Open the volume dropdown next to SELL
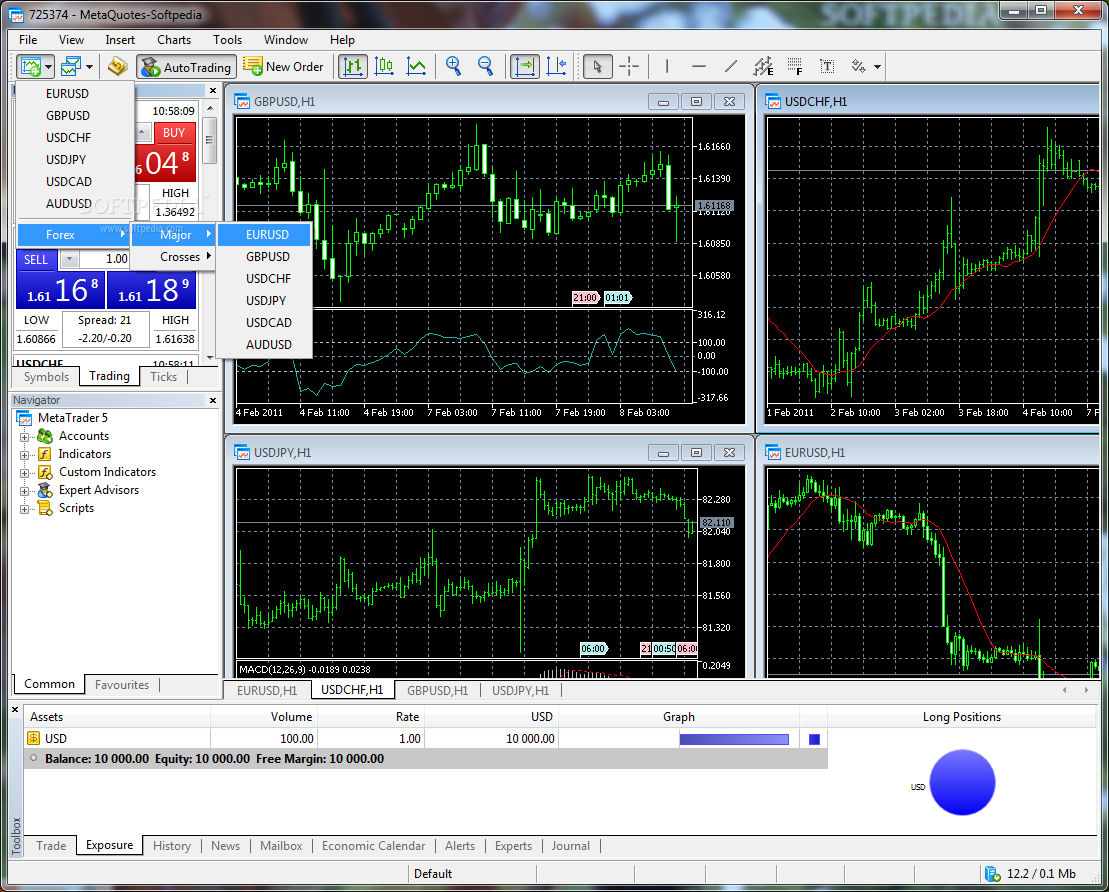 [x=69, y=260]
